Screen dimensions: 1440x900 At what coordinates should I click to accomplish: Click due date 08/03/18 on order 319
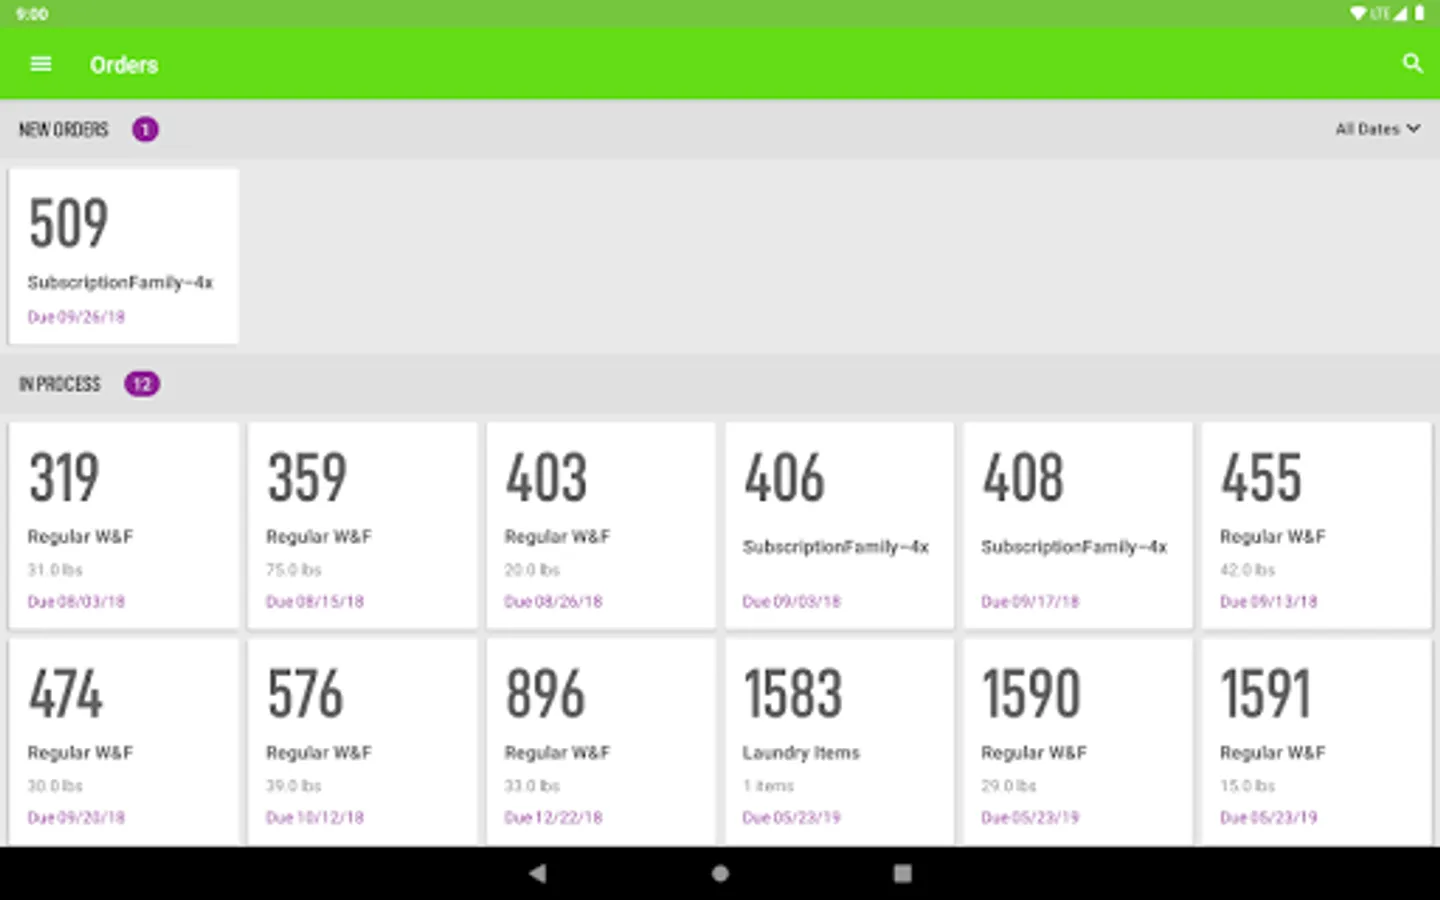76,602
